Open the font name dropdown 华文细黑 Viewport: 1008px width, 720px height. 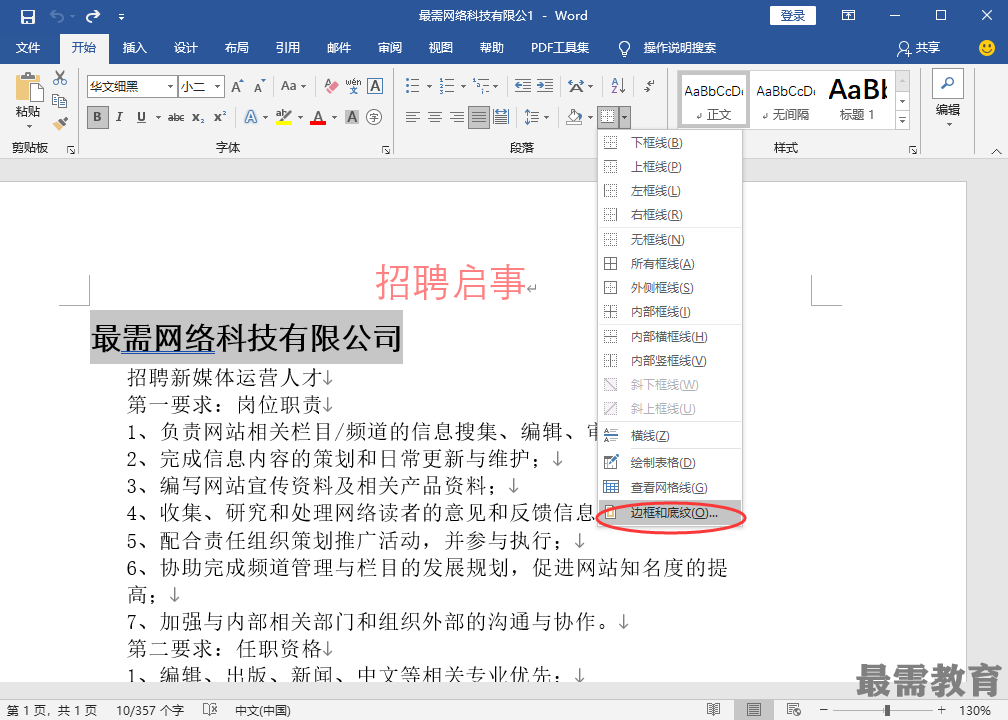pyautogui.click(x=170, y=86)
